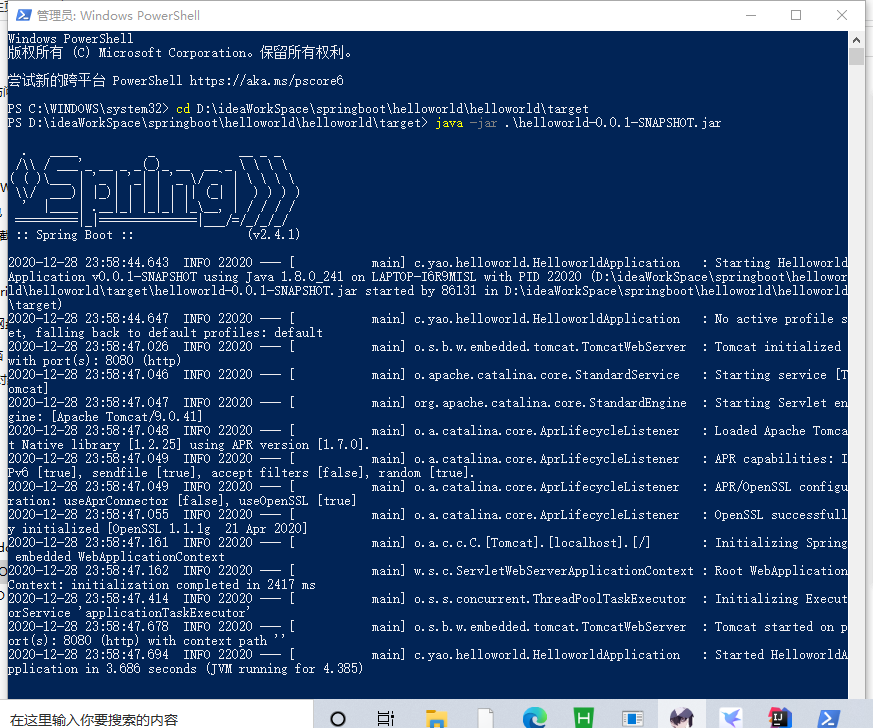
Task: Click 'Started HelloworldA' log message
Action: [x=781, y=655]
